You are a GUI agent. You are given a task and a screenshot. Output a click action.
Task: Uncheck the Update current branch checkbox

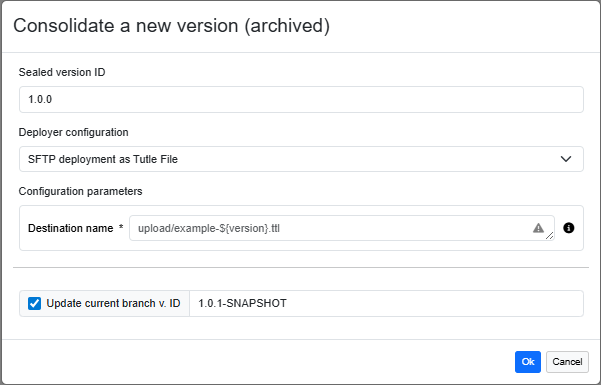pos(34,303)
